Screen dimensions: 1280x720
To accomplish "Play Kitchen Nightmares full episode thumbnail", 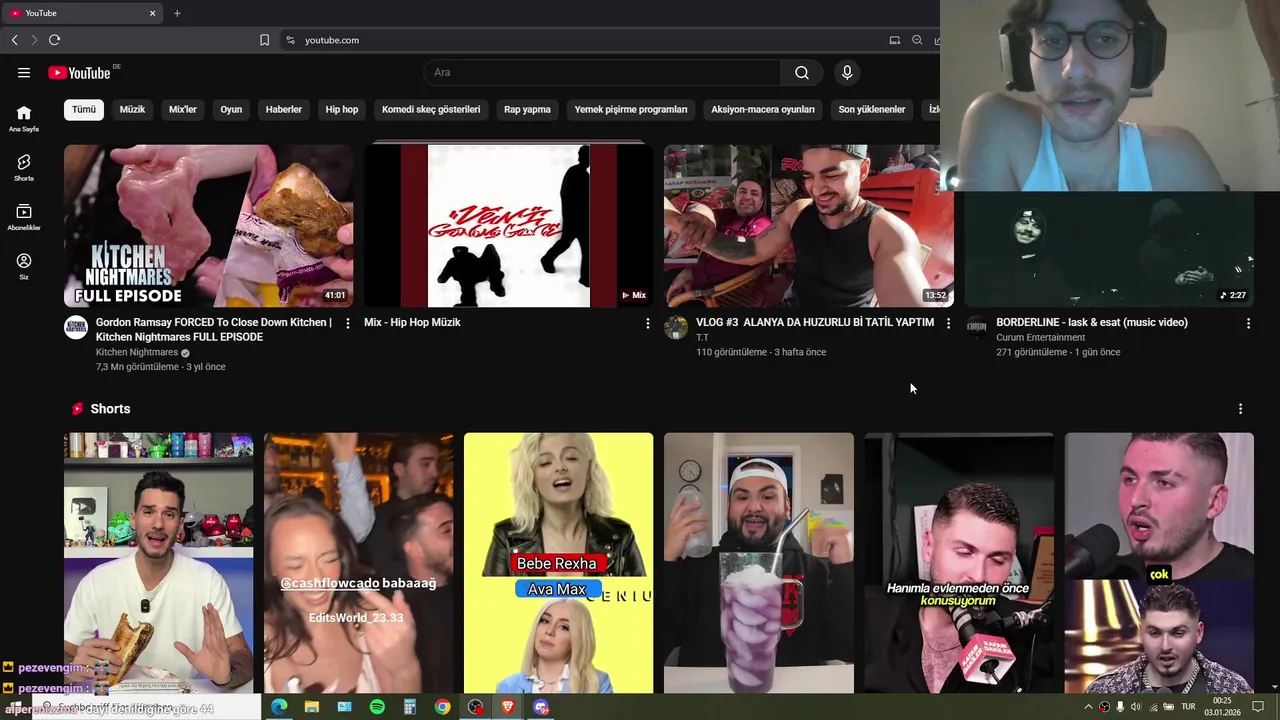I will click(x=208, y=226).
